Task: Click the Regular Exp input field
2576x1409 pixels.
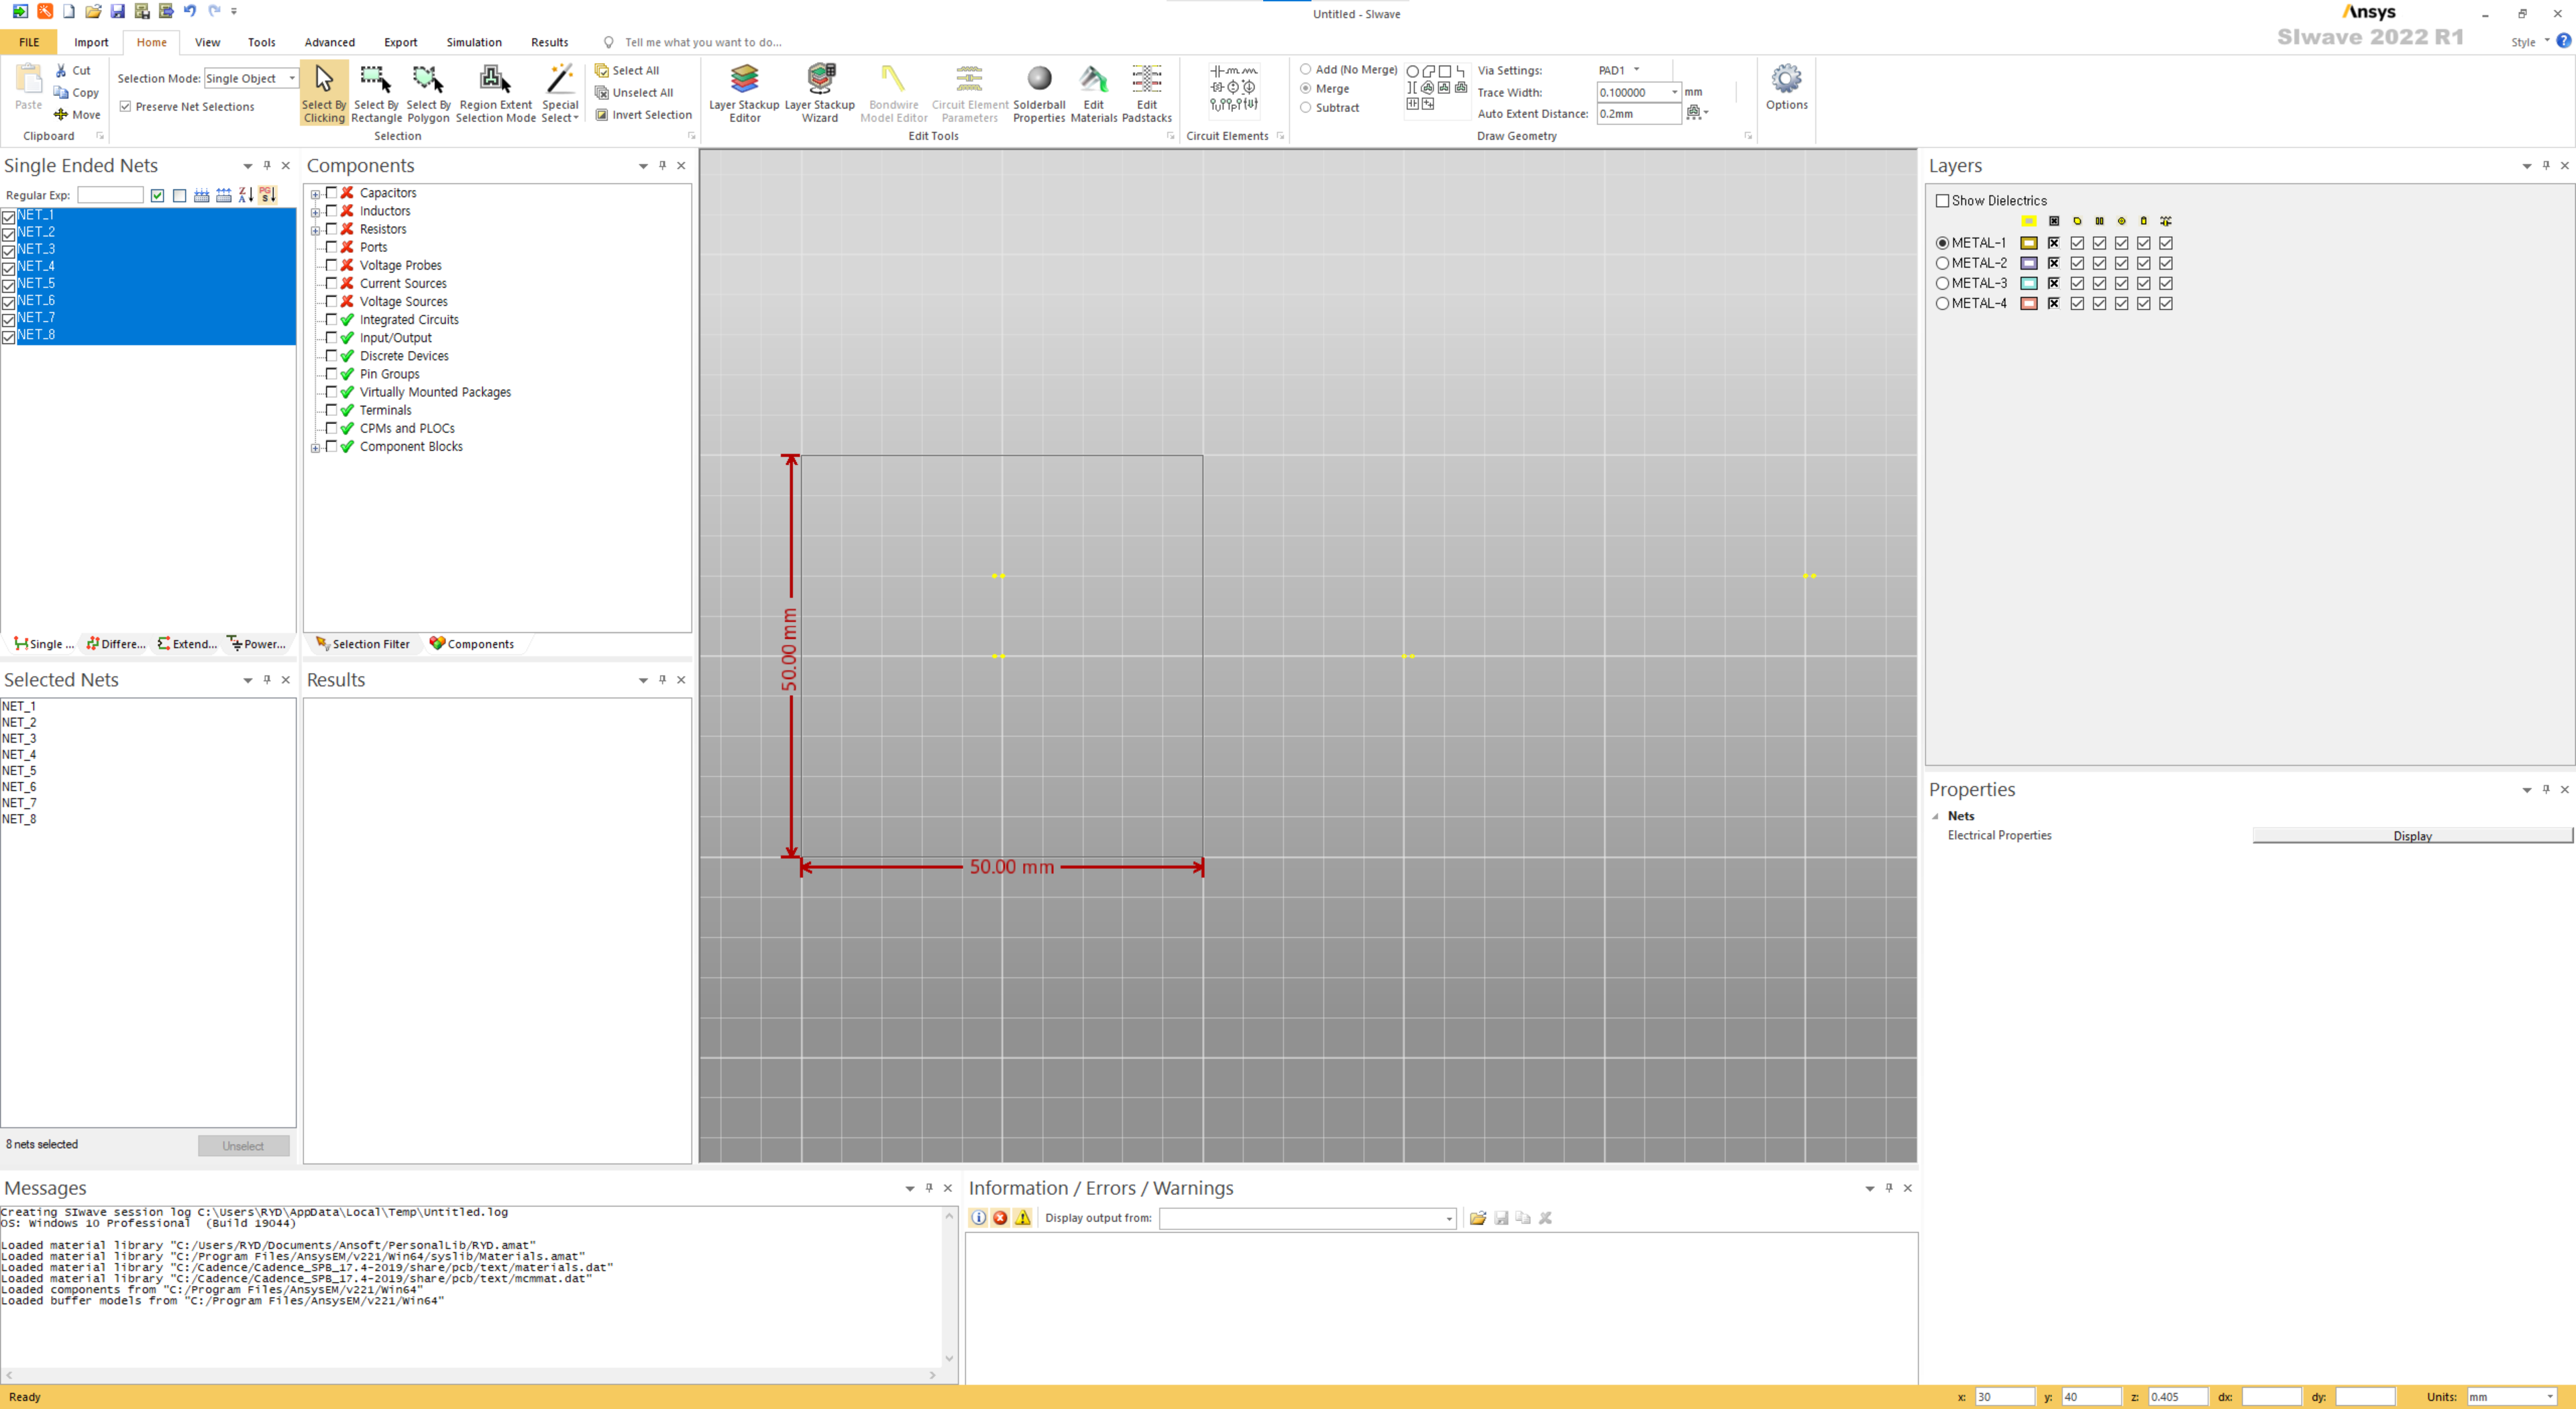Action: click(x=110, y=195)
